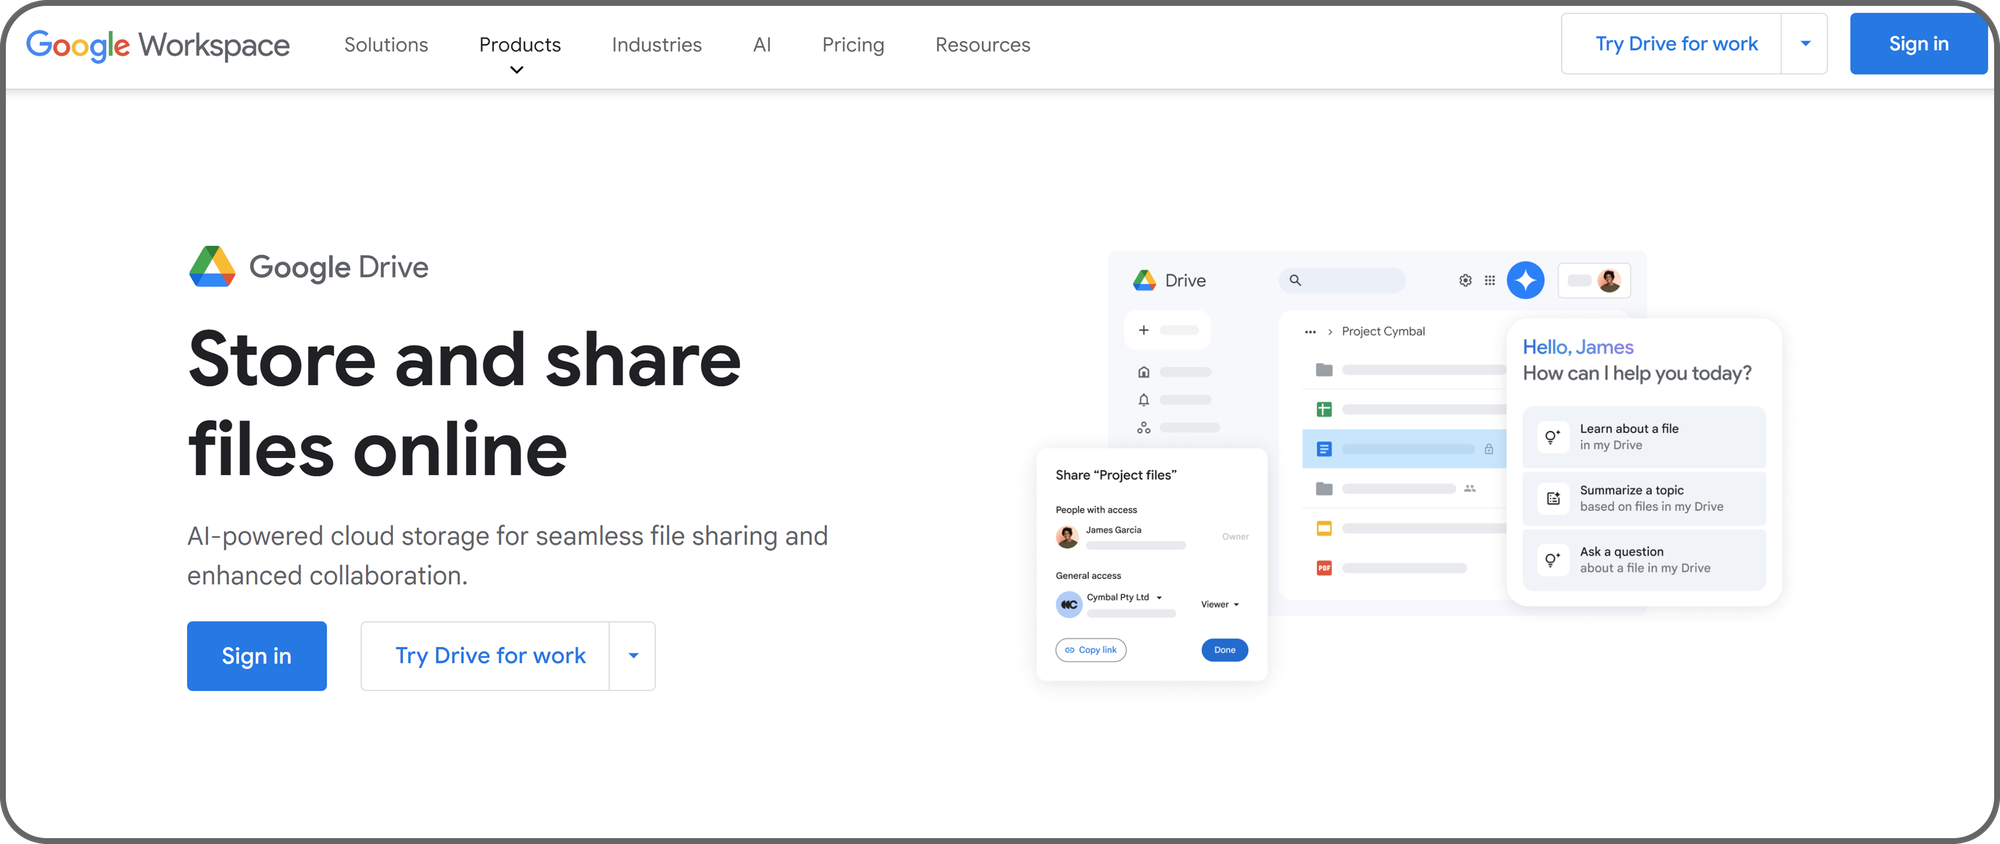Open the apps grid icon
Image resolution: width=2000 pixels, height=844 pixels.
(1490, 281)
